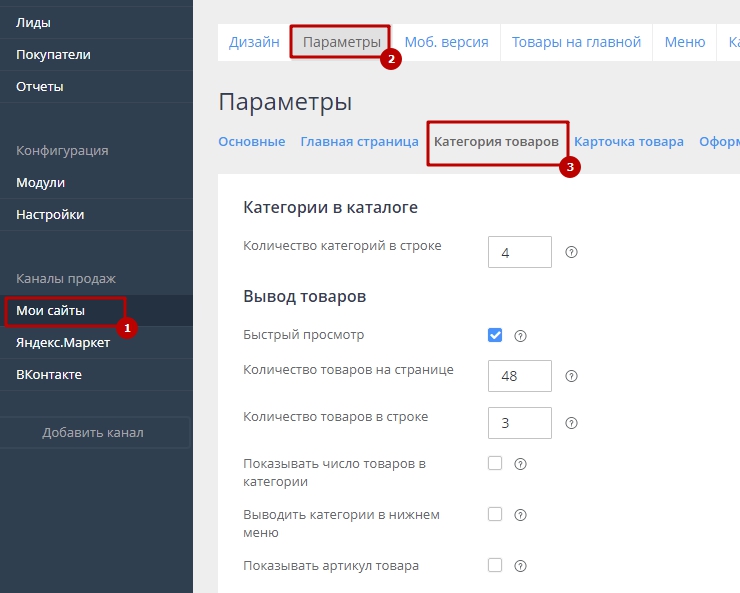Go to Карточка товара settings section

pyautogui.click(x=628, y=142)
